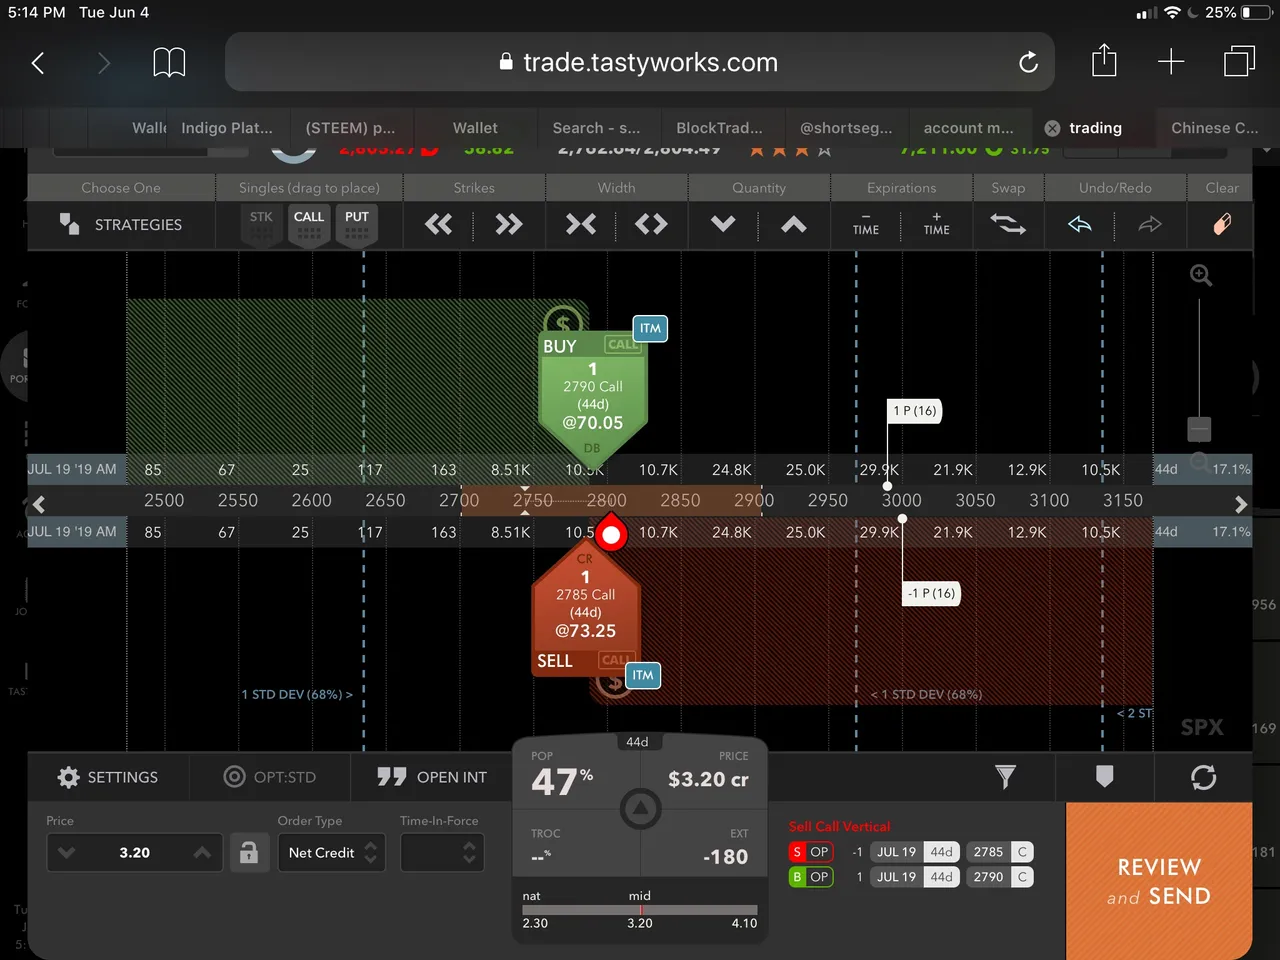
Task: Change JUL 19 expiration on buy leg
Action: pyautogui.click(x=896, y=877)
